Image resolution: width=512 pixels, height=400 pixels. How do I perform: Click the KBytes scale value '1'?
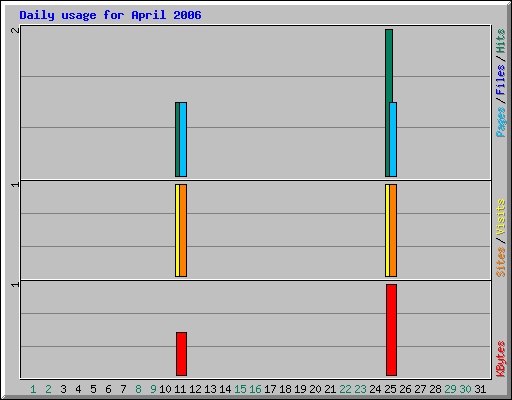(15, 284)
